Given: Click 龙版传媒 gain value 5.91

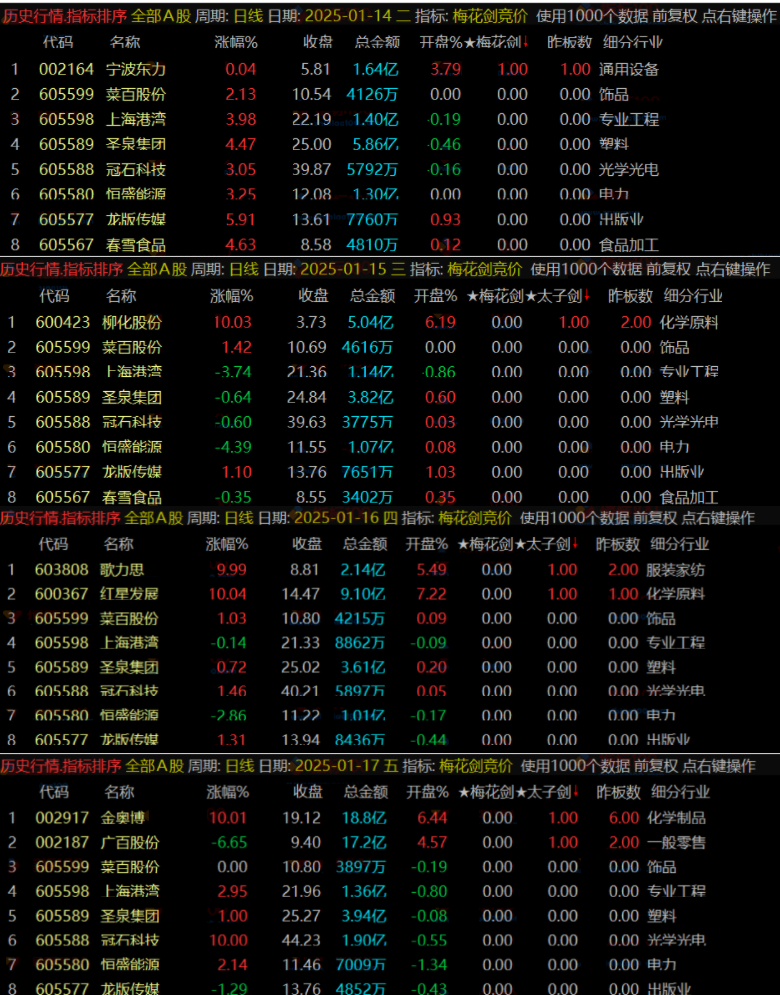Looking at the screenshot, I should (241, 220).
